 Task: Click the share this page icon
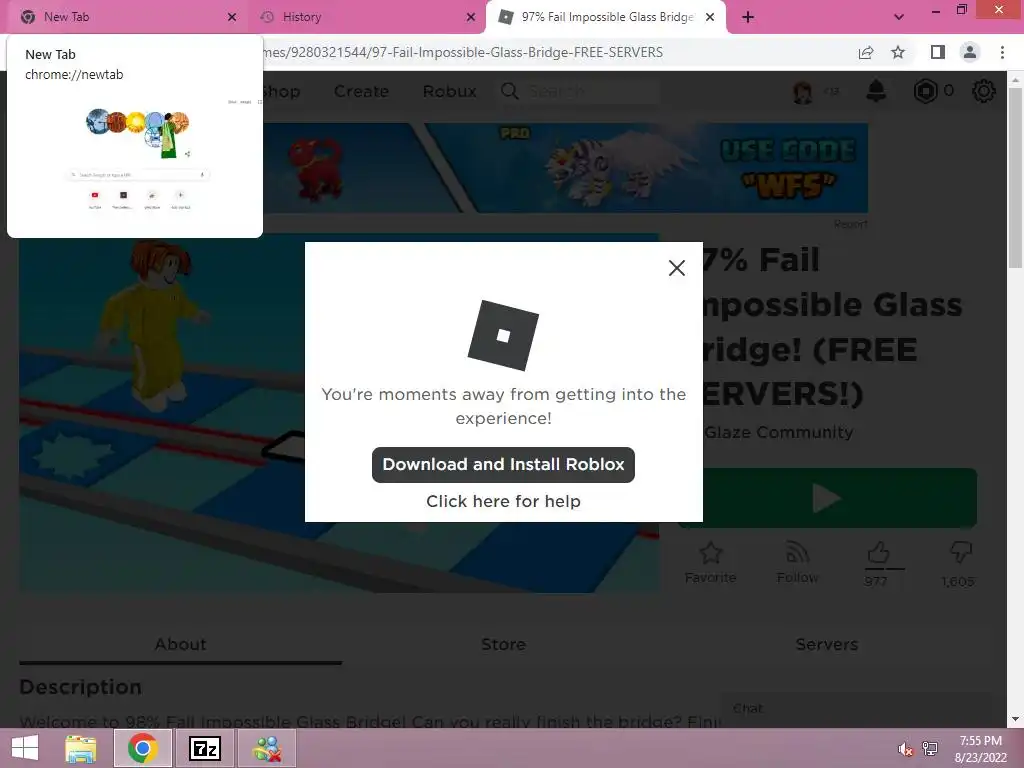pyautogui.click(x=866, y=52)
